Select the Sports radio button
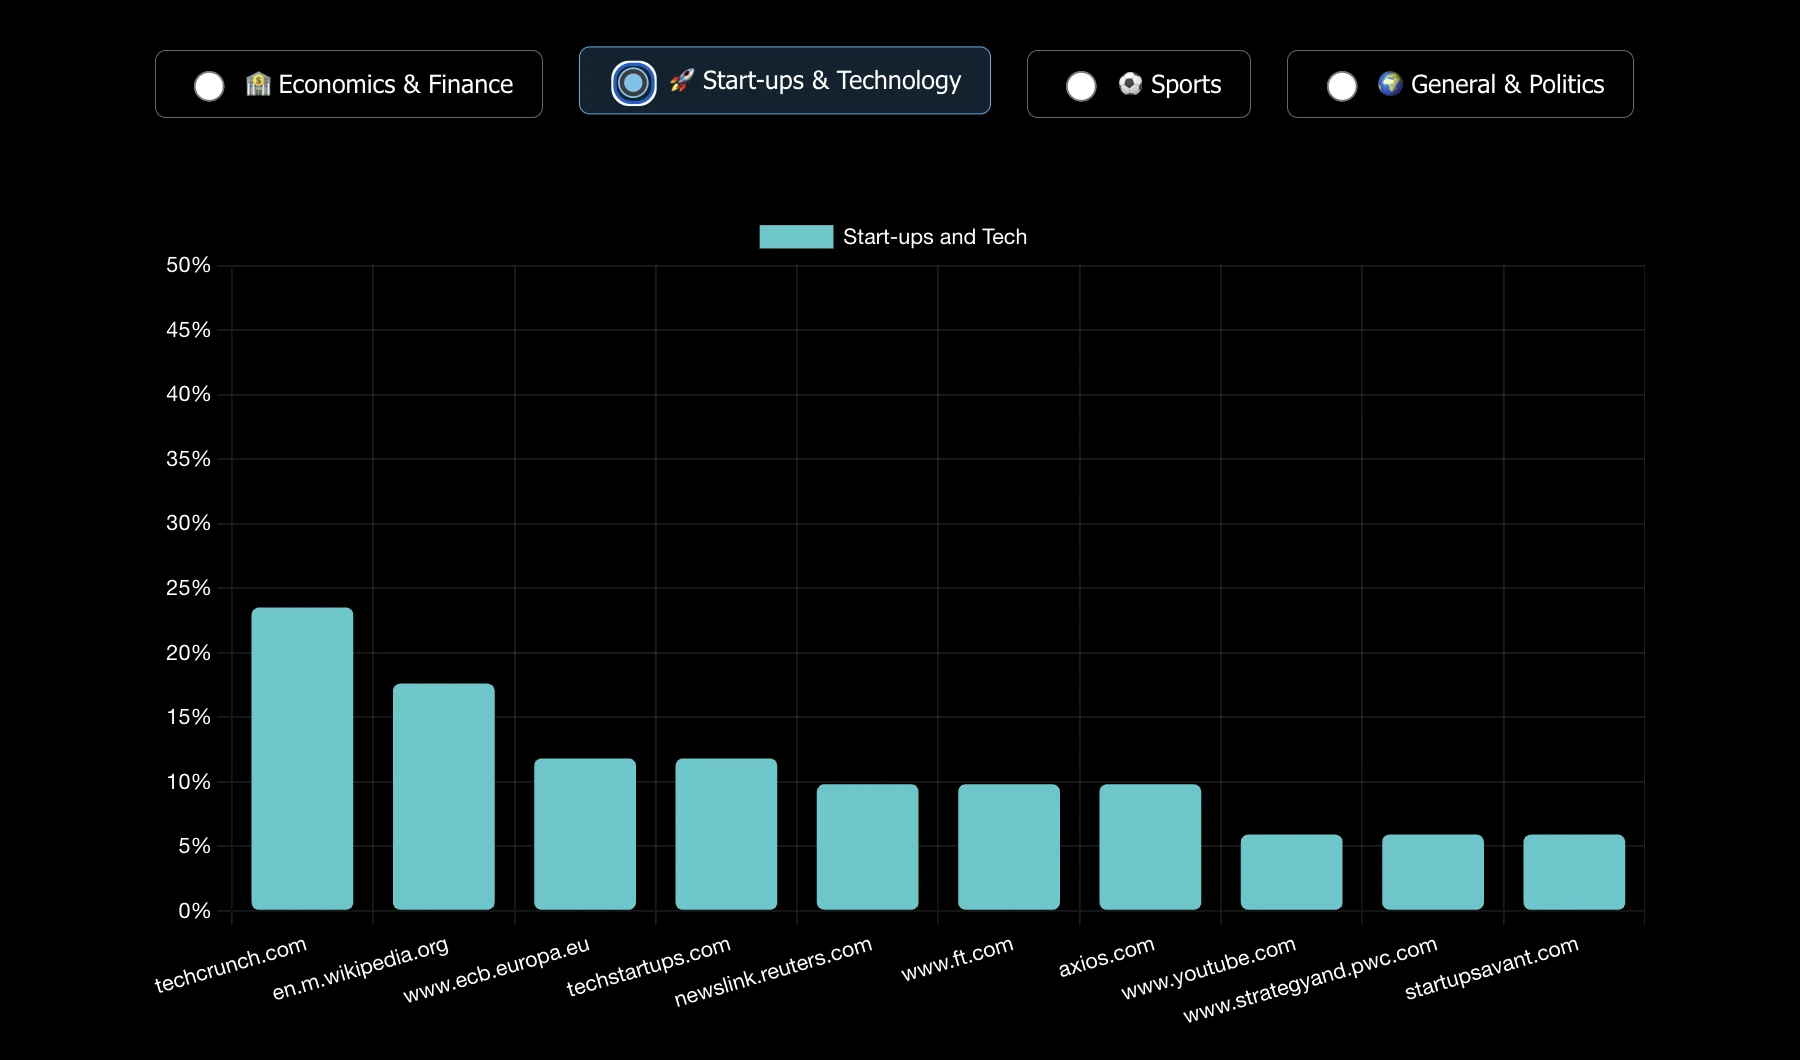Viewport: 1800px width, 1060px height. pyautogui.click(x=1081, y=86)
